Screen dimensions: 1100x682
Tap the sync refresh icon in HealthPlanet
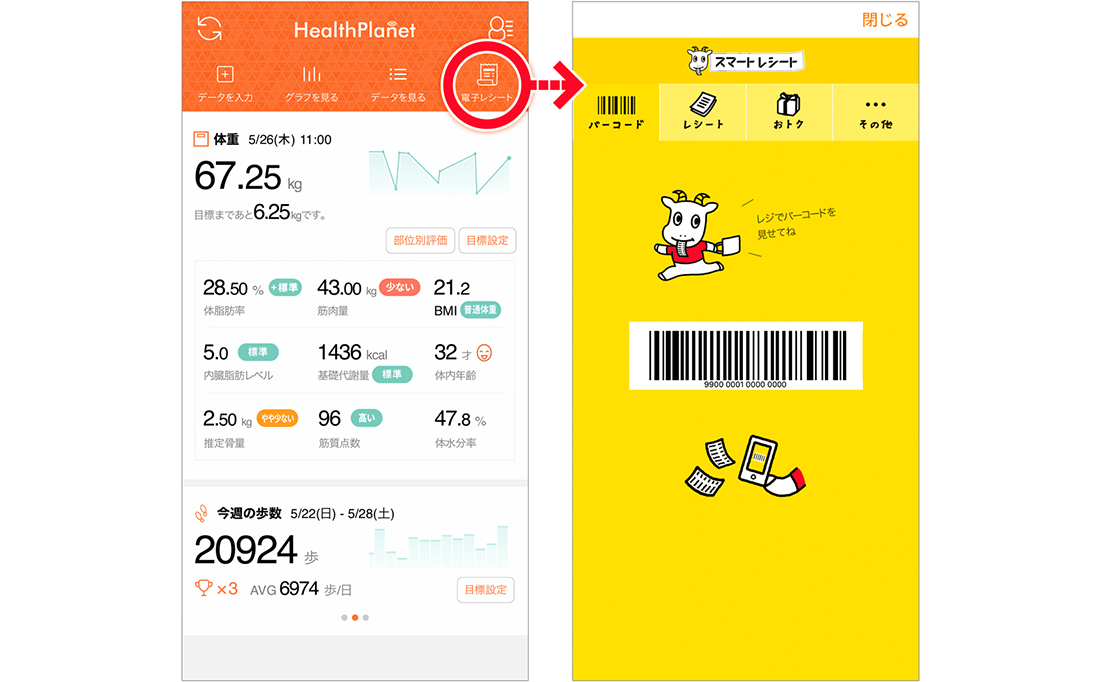pyautogui.click(x=209, y=29)
